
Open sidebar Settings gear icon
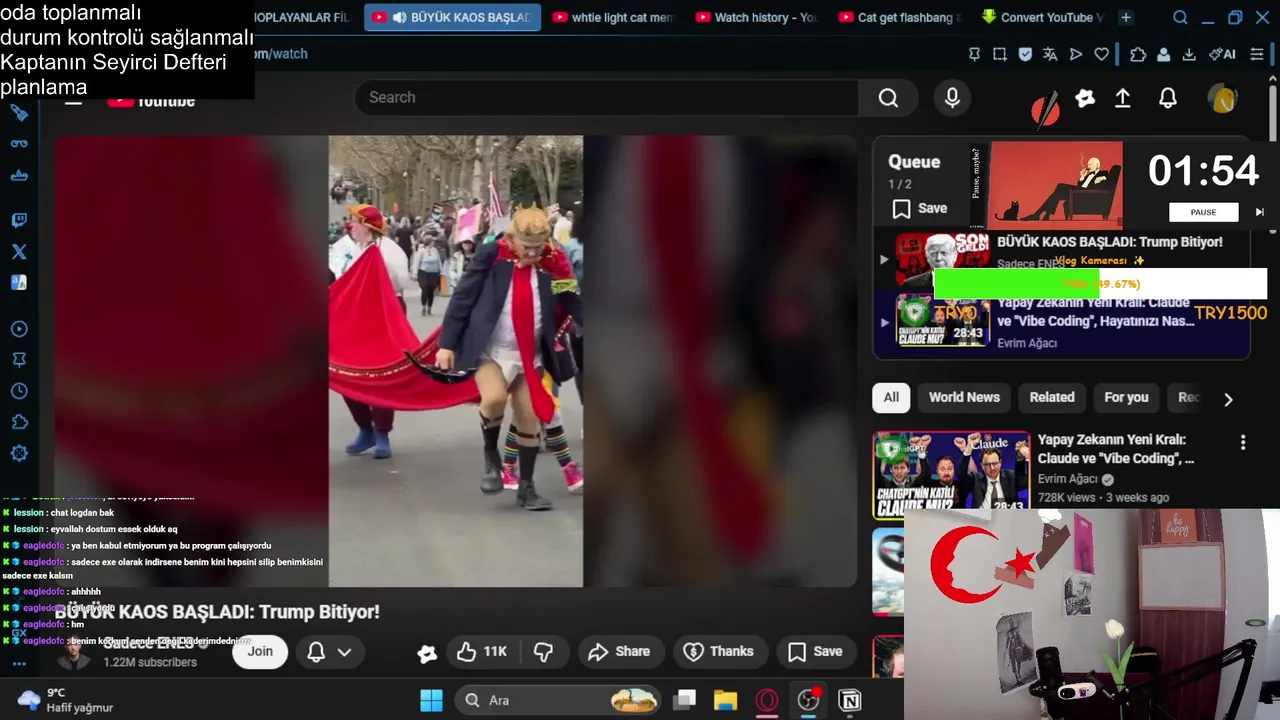19,453
